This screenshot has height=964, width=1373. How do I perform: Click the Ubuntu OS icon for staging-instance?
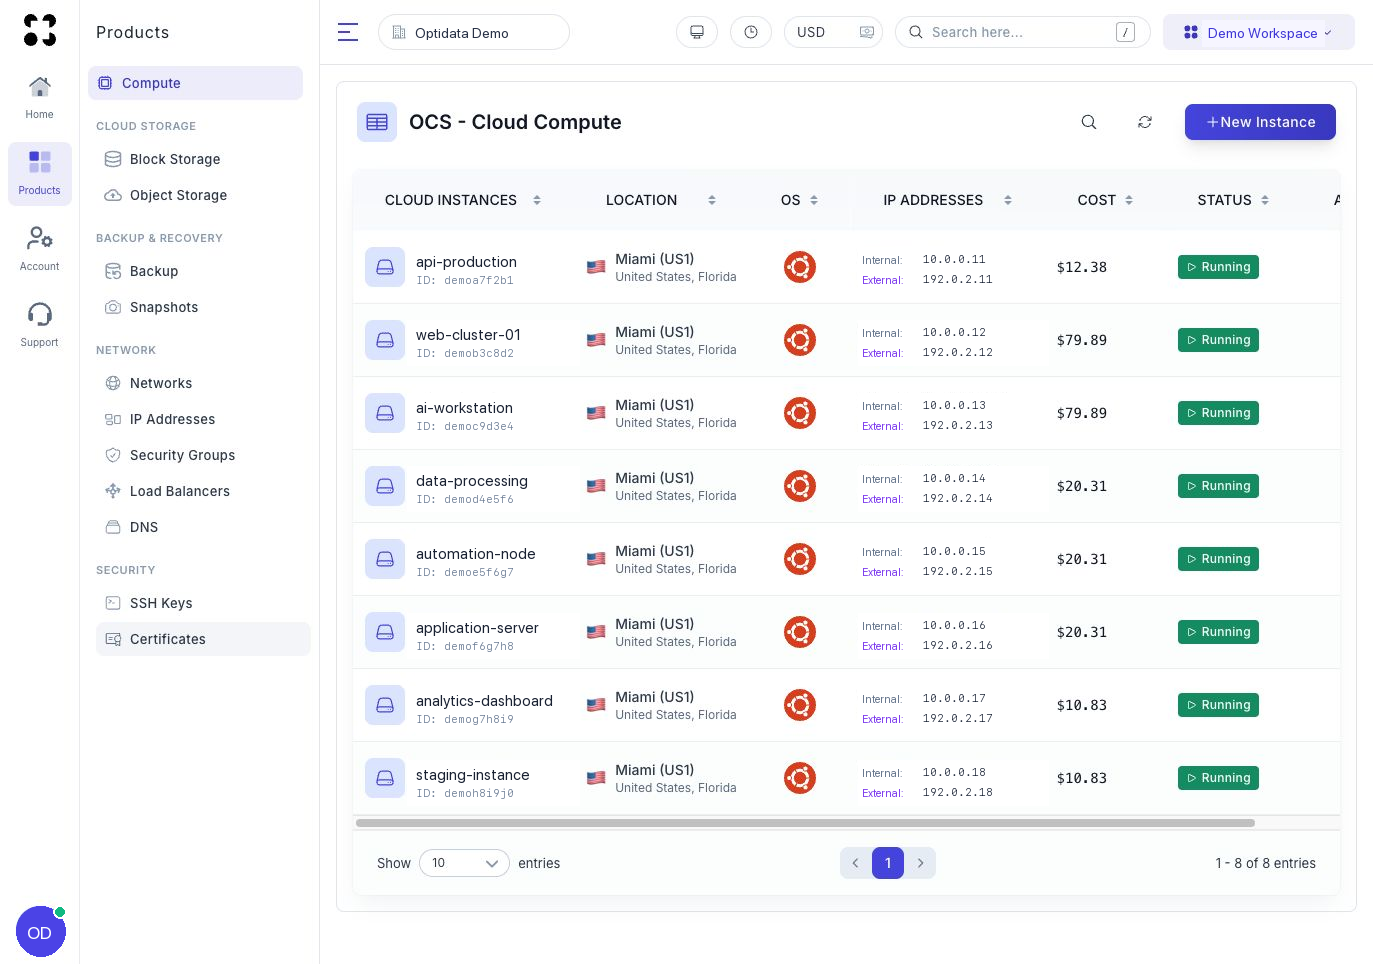point(800,778)
